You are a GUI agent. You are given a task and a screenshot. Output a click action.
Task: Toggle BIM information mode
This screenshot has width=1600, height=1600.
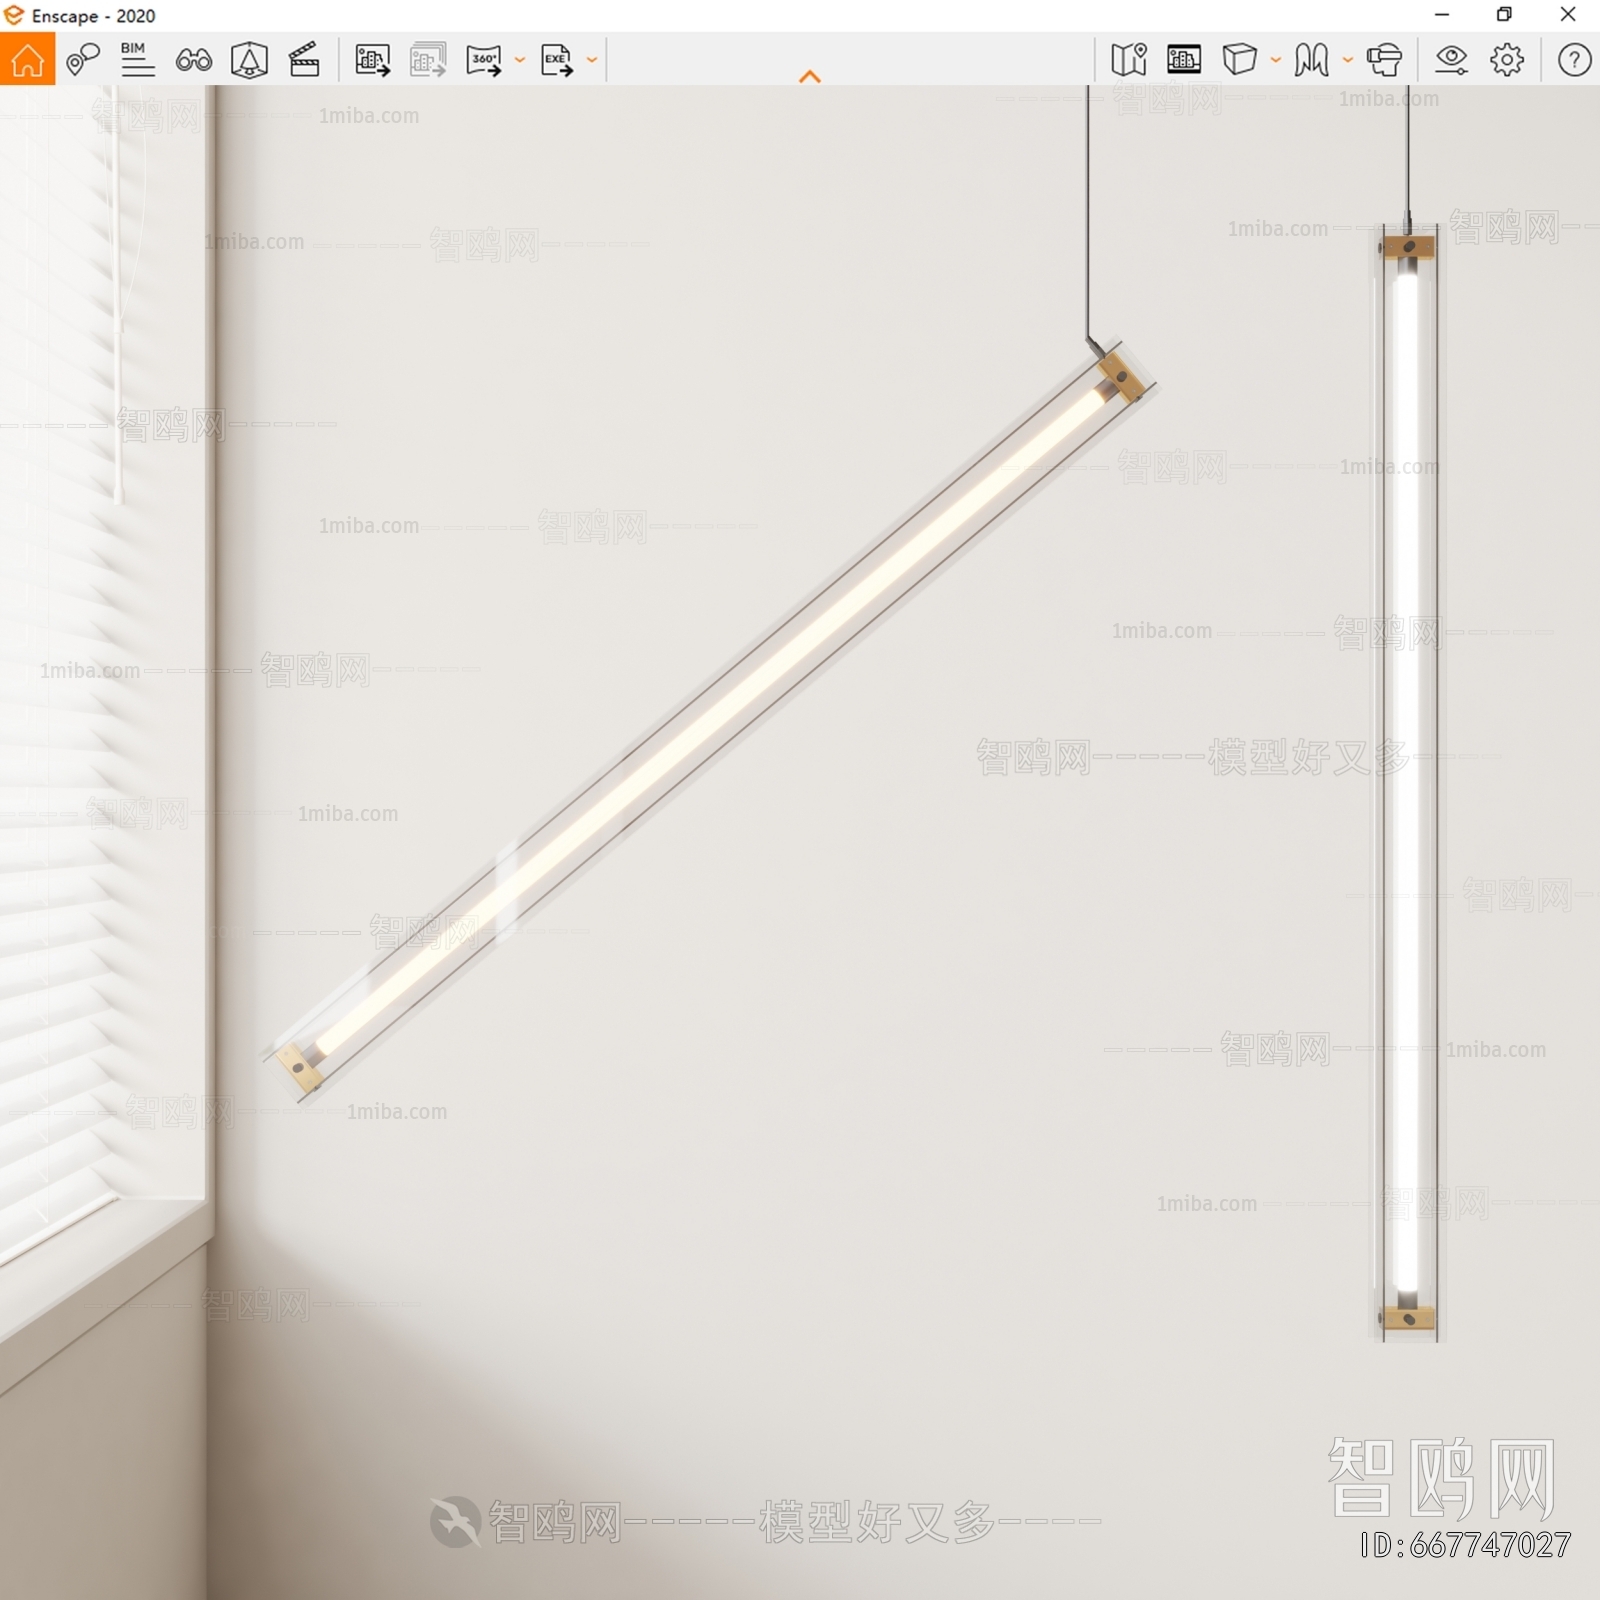pos(137,60)
